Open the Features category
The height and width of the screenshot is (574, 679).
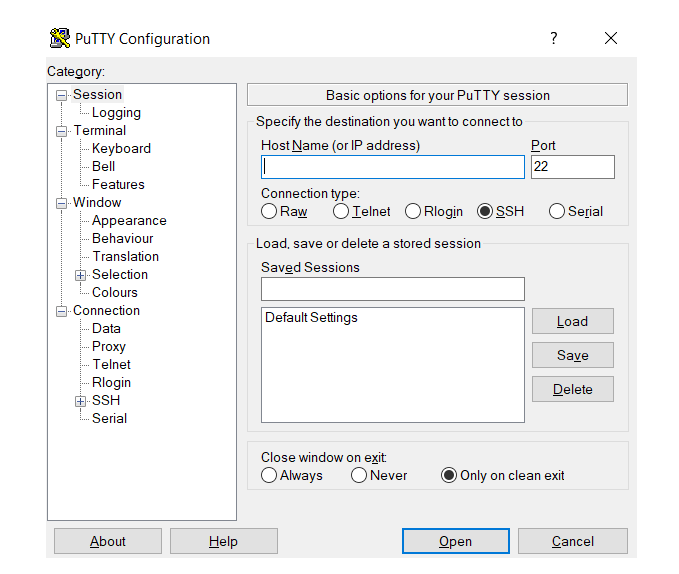[x=118, y=184]
